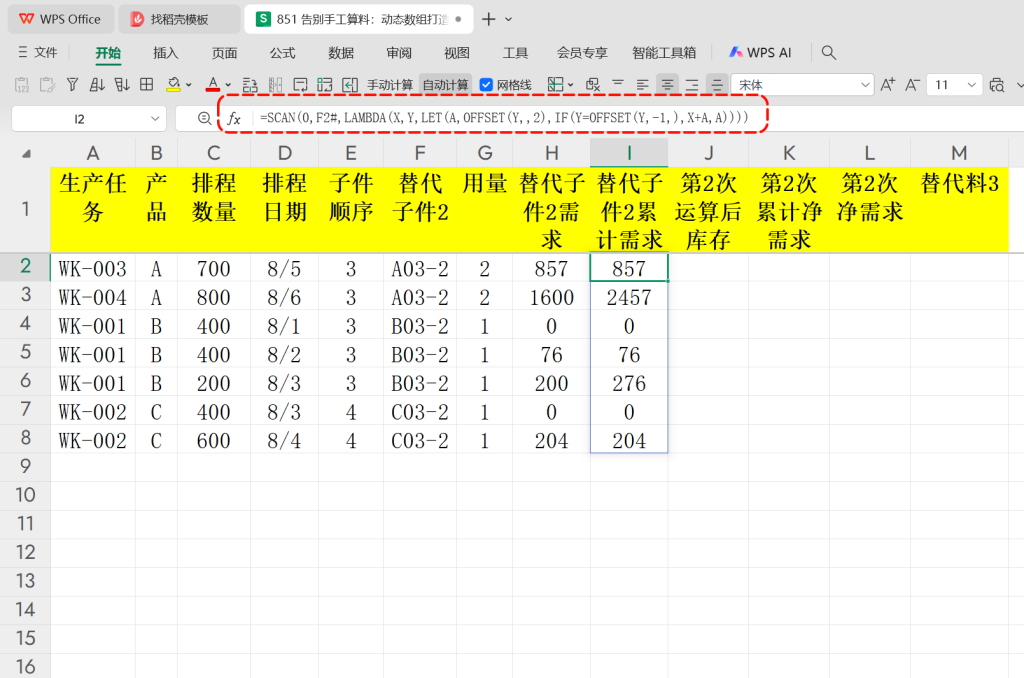Click the select-all triangle corner
The width and height of the screenshot is (1024, 678).
tap(26, 153)
